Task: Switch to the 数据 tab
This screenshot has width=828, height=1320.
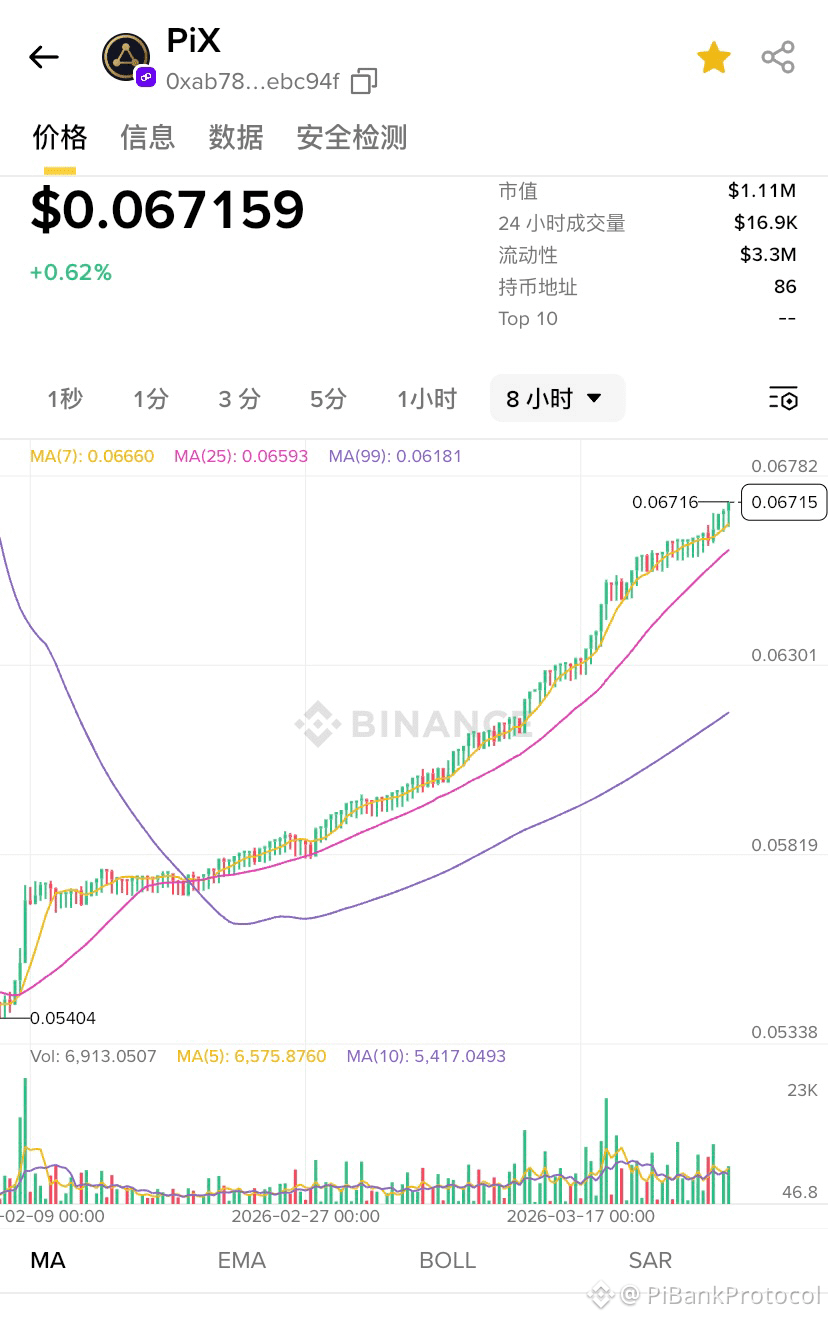Action: tap(236, 137)
